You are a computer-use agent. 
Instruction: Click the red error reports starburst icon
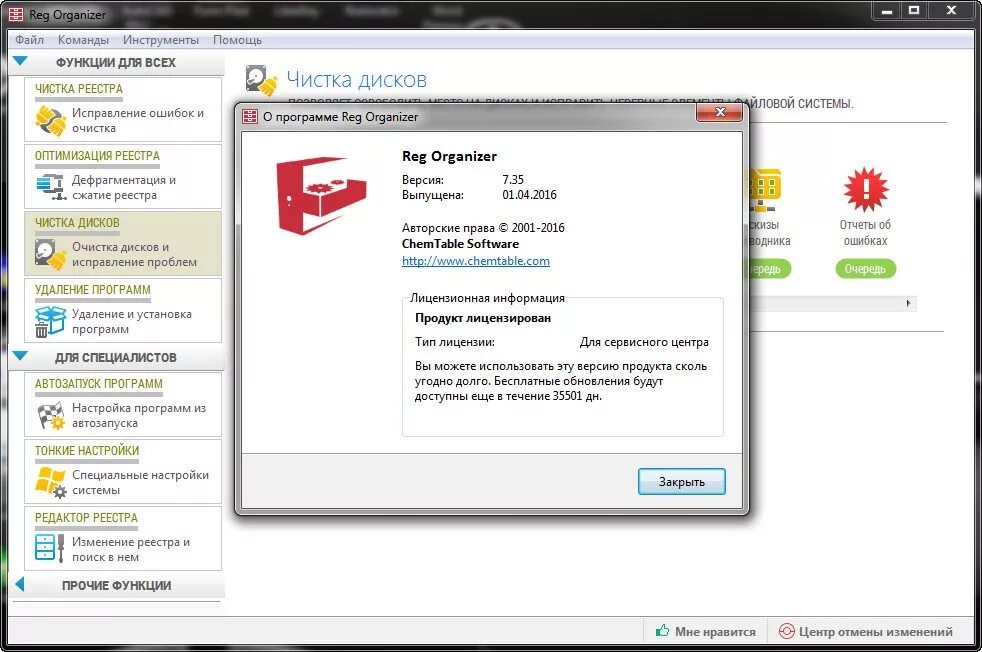(x=866, y=189)
